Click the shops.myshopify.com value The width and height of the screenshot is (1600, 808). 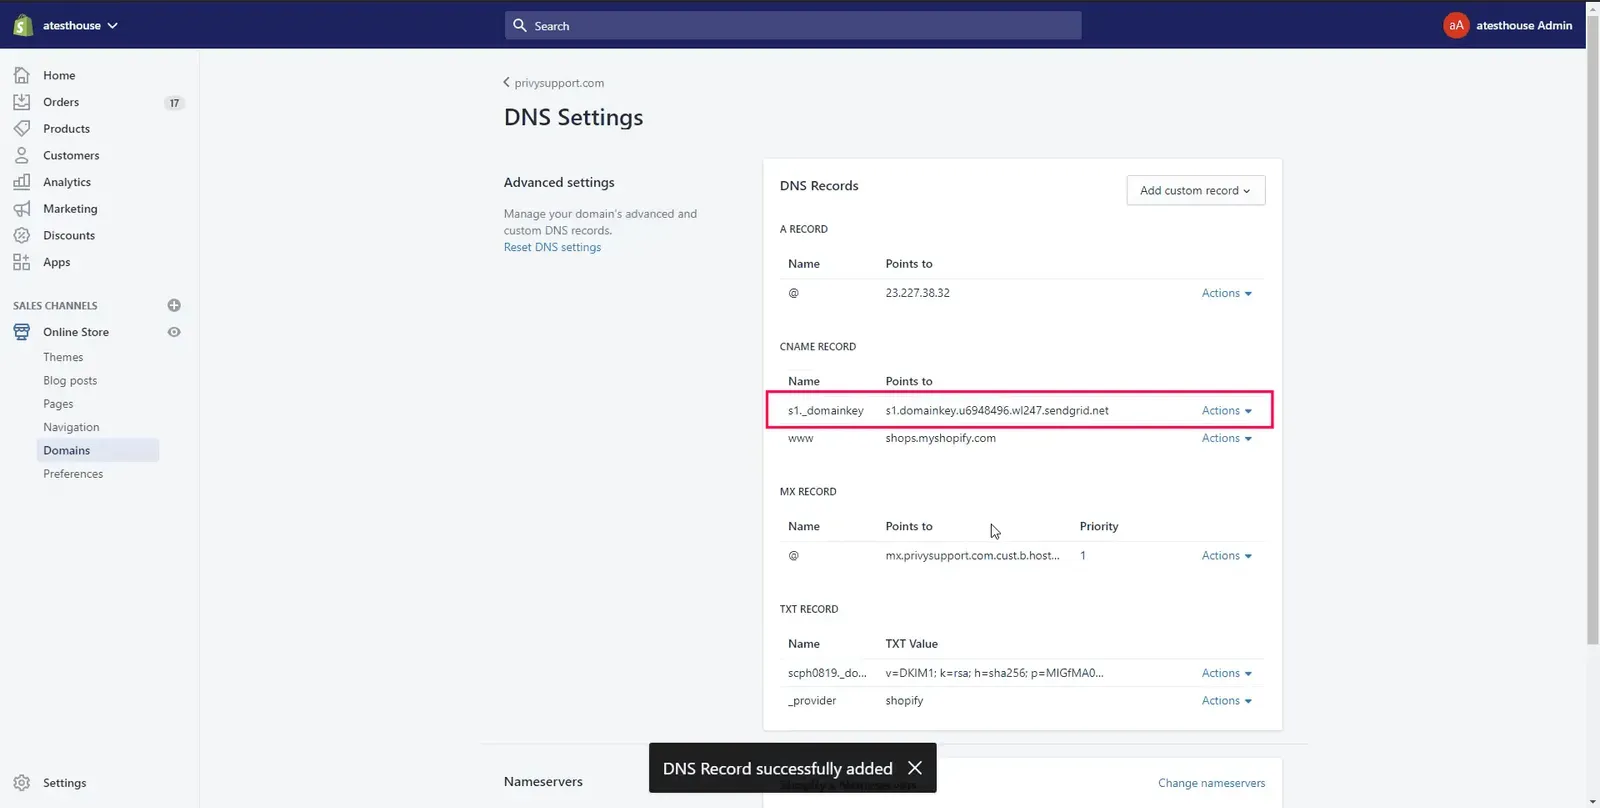[940, 438]
